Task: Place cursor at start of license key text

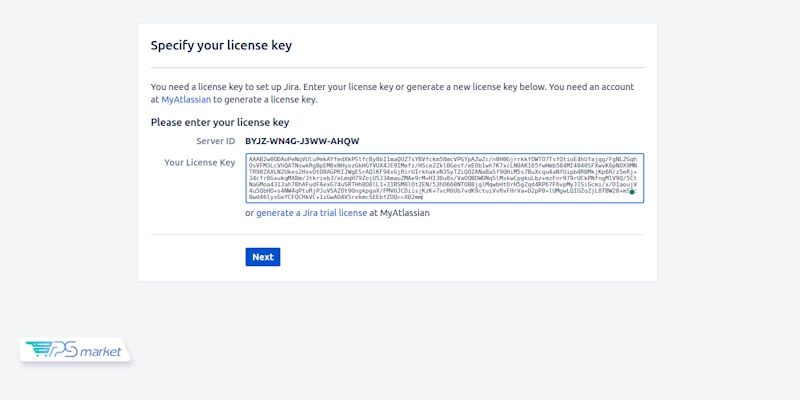Action: click(x=249, y=159)
